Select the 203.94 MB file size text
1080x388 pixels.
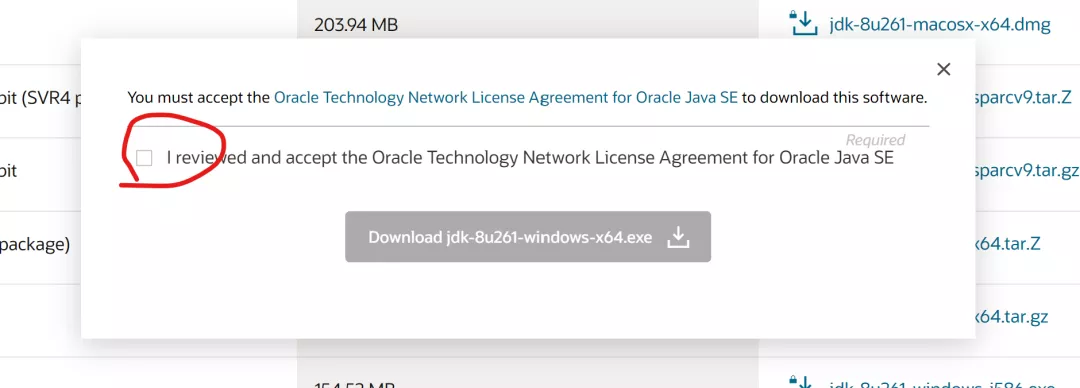pos(356,25)
